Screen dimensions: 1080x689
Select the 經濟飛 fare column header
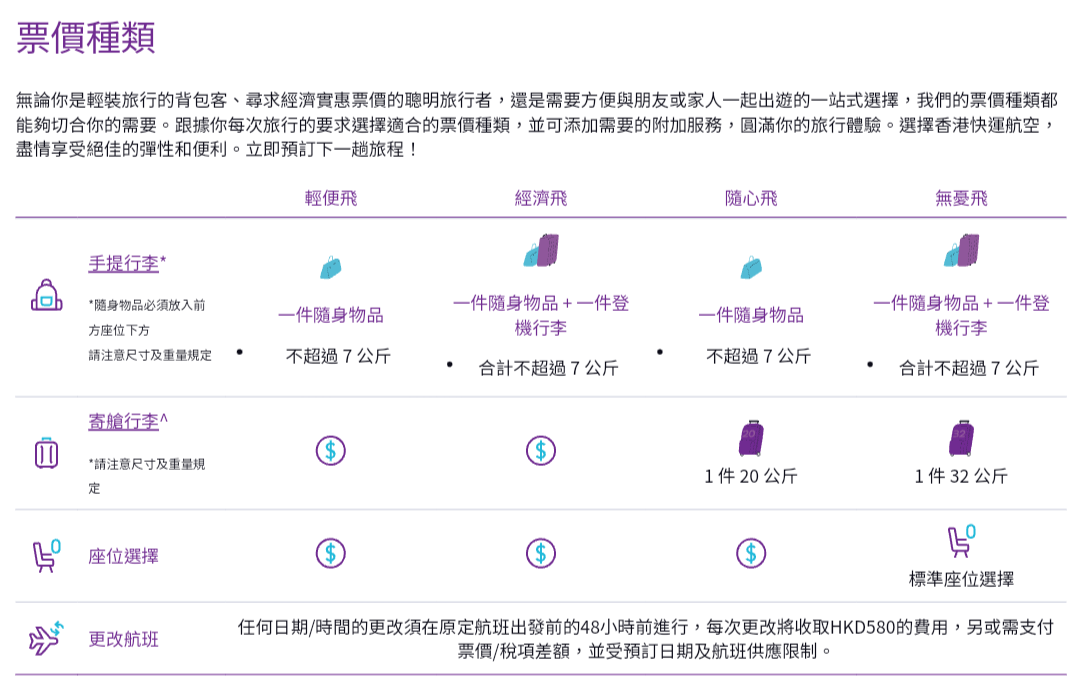click(541, 198)
